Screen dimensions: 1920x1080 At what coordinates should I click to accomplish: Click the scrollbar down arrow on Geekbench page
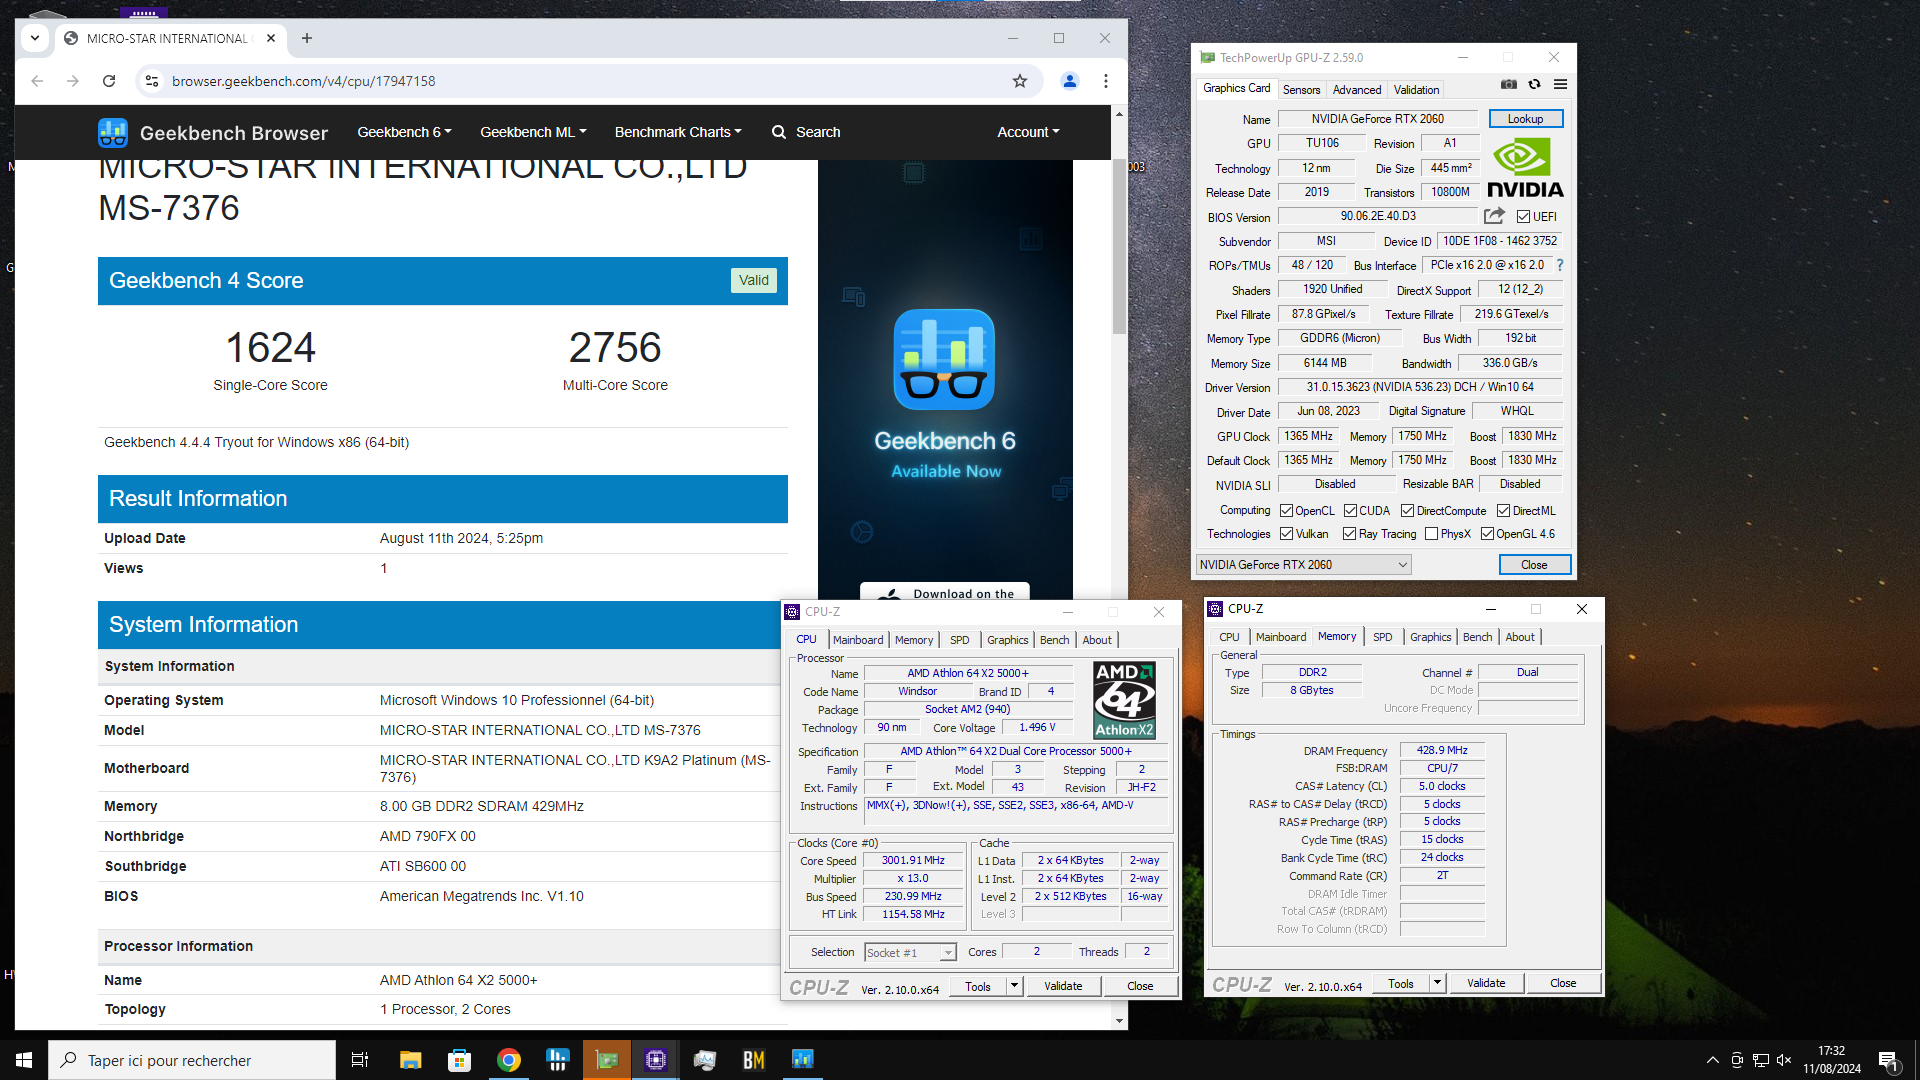(x=1119, y=1021)
